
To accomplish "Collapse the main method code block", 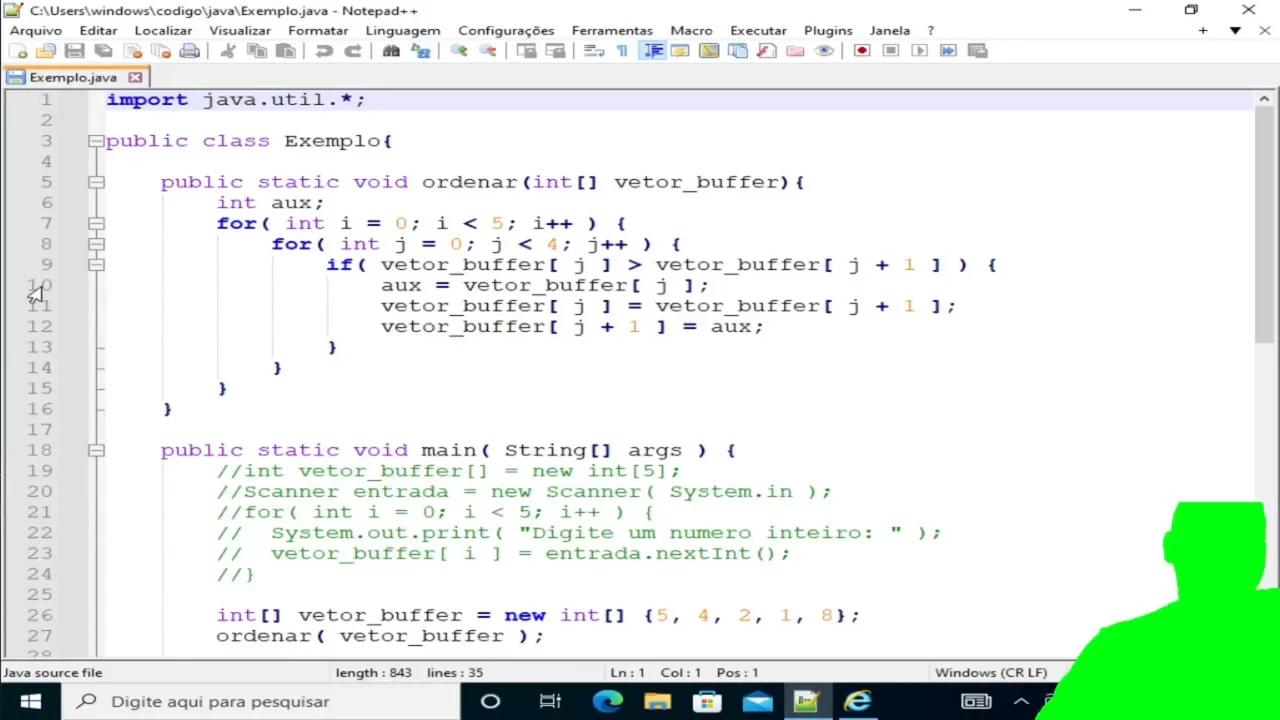I will coord(96,450).
